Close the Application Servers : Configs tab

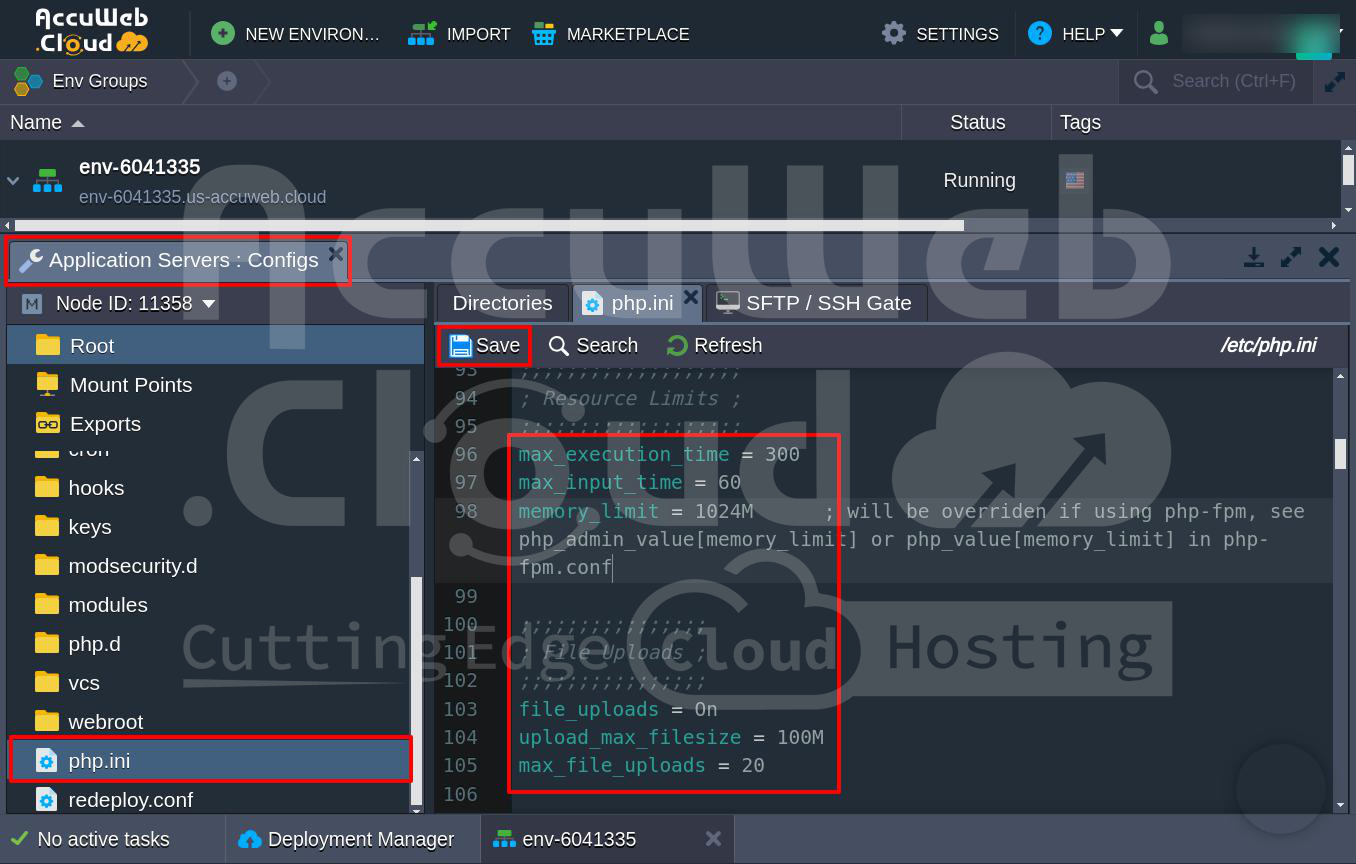tap(336, 253)
